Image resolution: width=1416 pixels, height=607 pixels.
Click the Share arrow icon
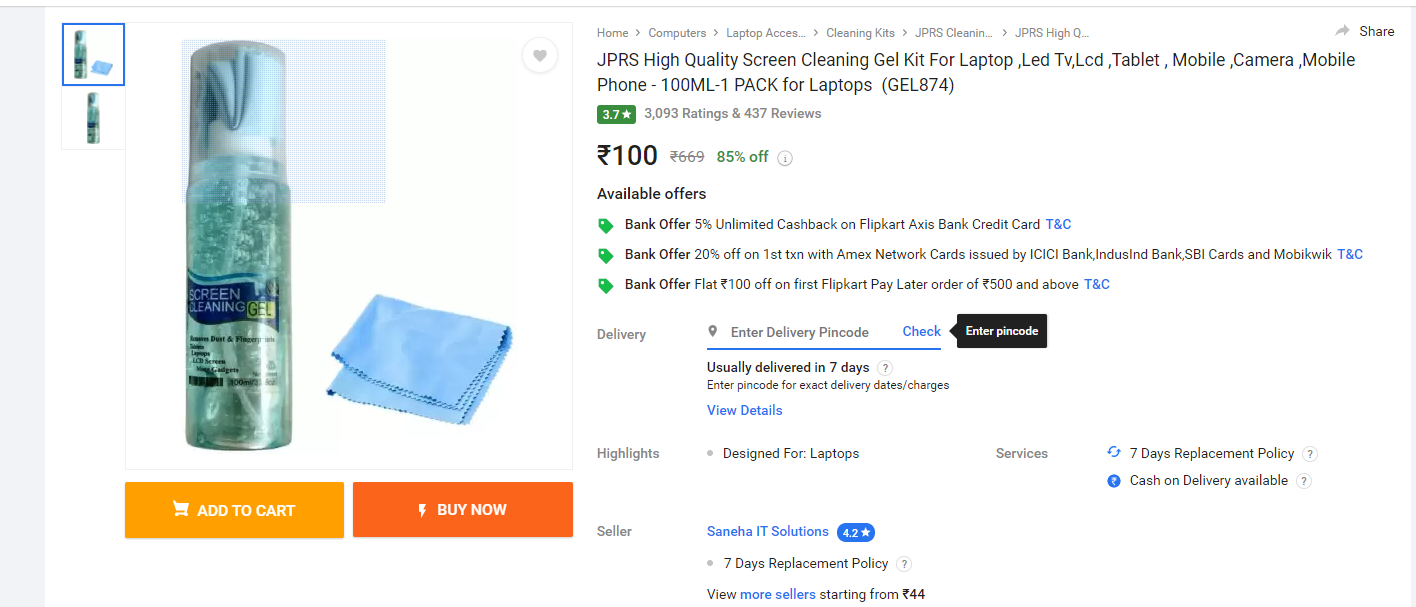[x=1342, y=31]
